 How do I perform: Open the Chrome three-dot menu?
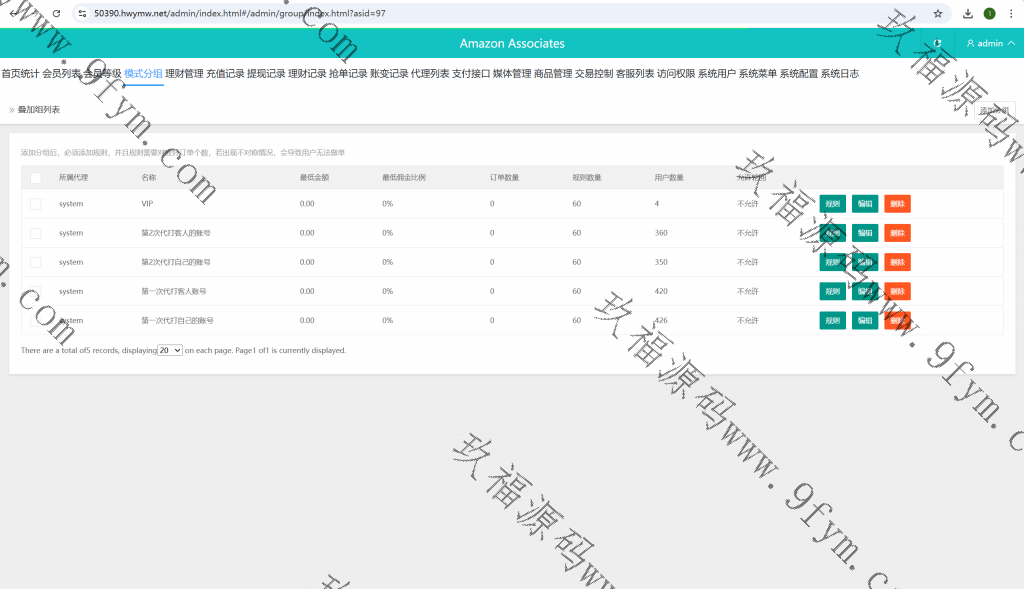click(1011, 14)
